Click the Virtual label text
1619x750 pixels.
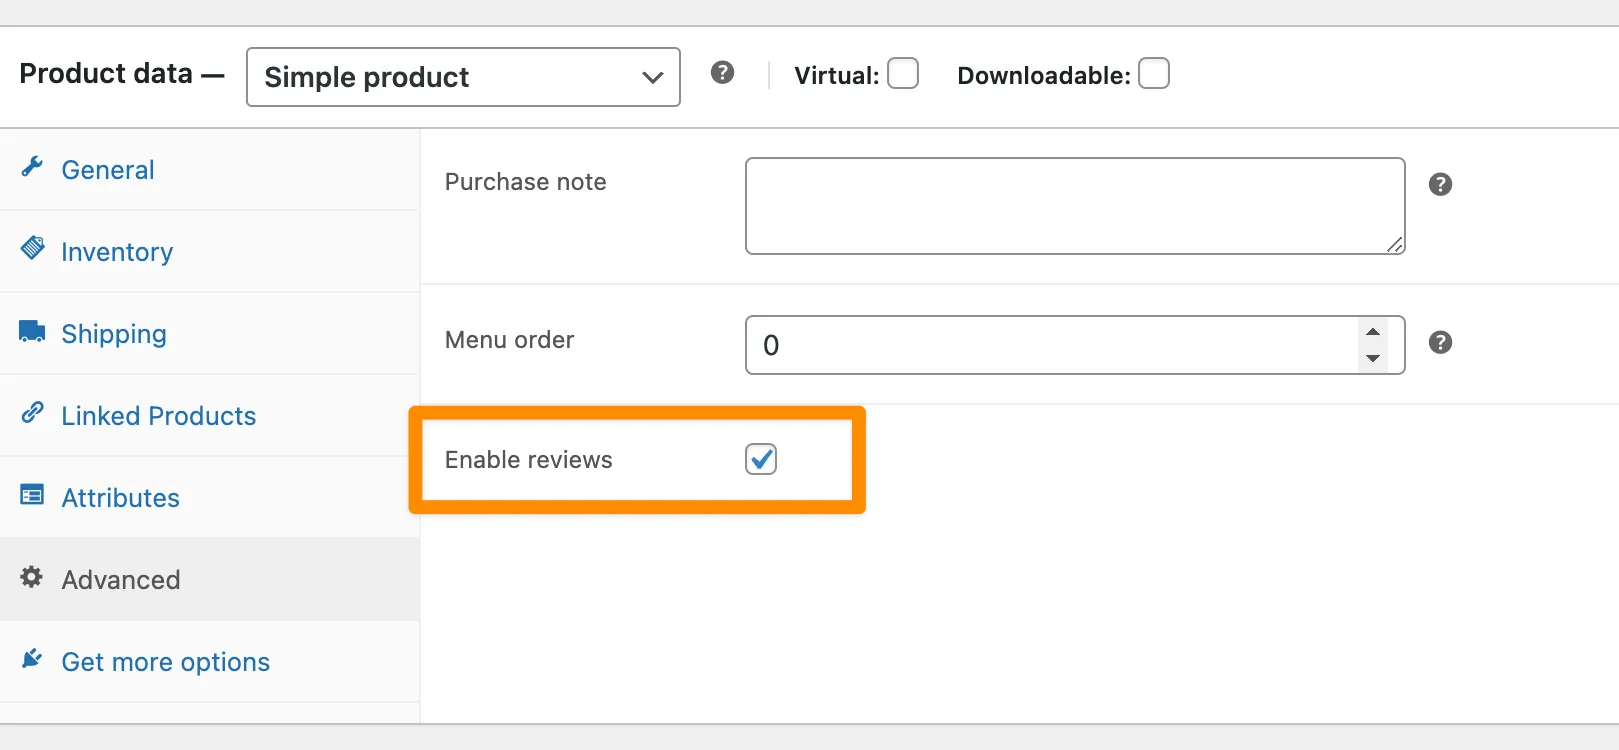point(836,76)
